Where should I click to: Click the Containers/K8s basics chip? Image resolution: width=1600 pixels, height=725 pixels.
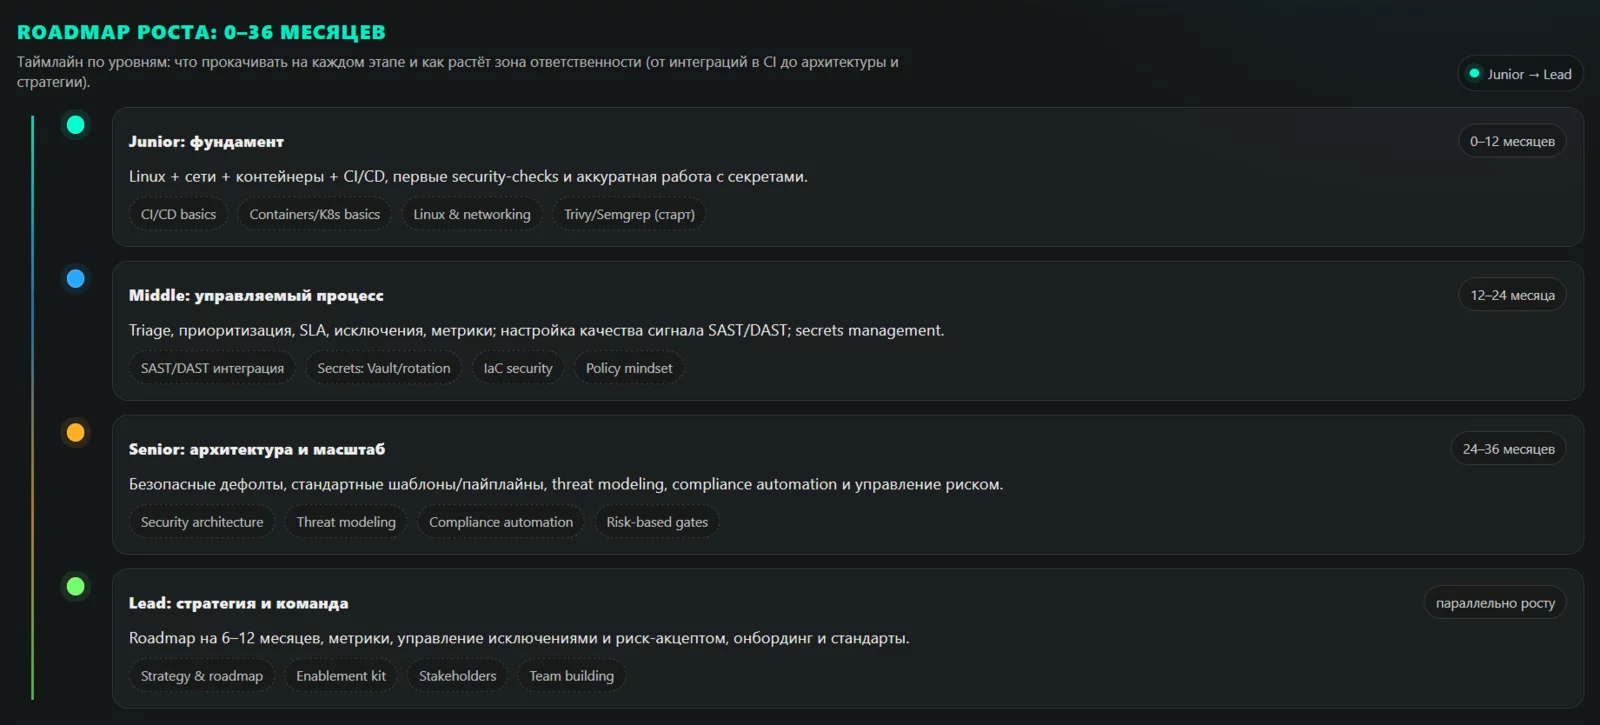[x=314, y=214]
